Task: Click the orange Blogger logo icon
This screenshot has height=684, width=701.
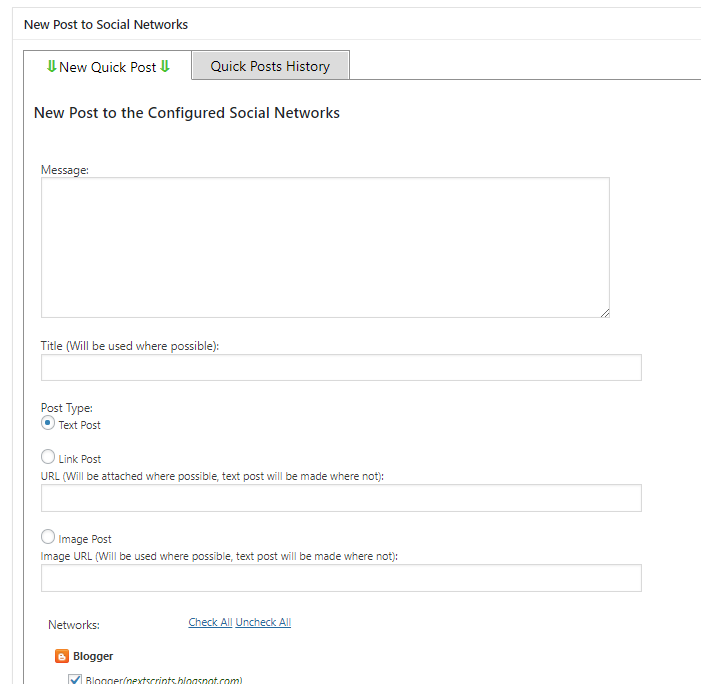Action: tap(62, 657)
